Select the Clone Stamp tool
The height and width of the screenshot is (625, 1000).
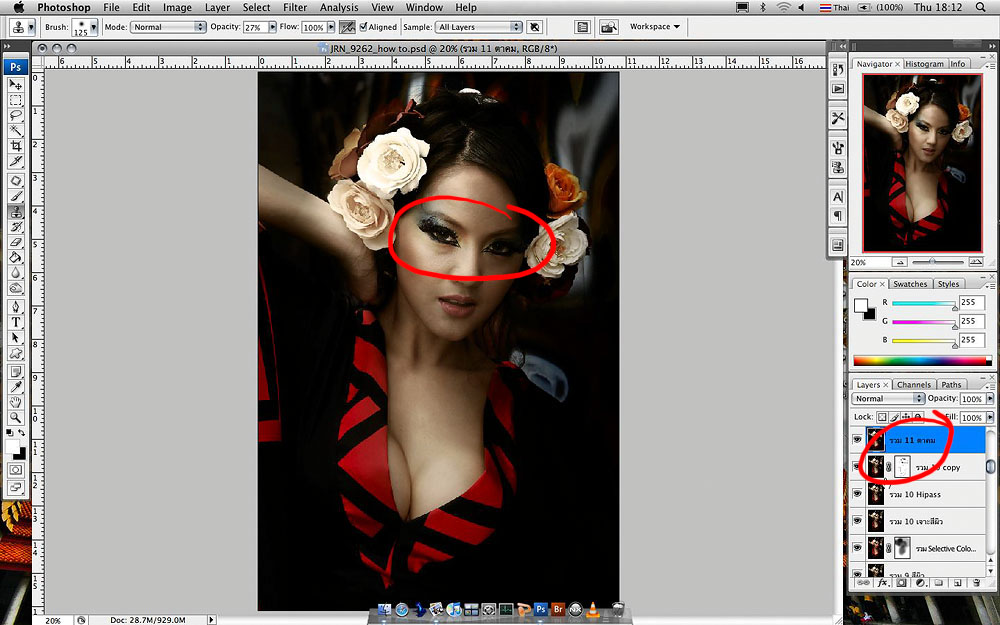(x=15, y=212)
